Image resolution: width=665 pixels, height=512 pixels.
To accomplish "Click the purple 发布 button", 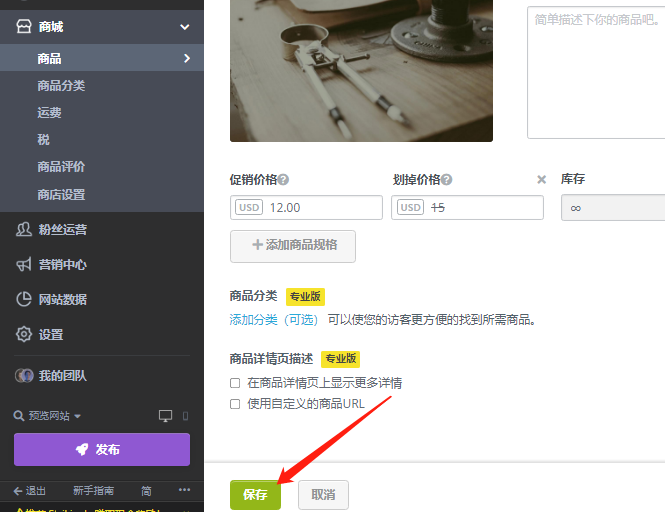I will pos(102,449).
